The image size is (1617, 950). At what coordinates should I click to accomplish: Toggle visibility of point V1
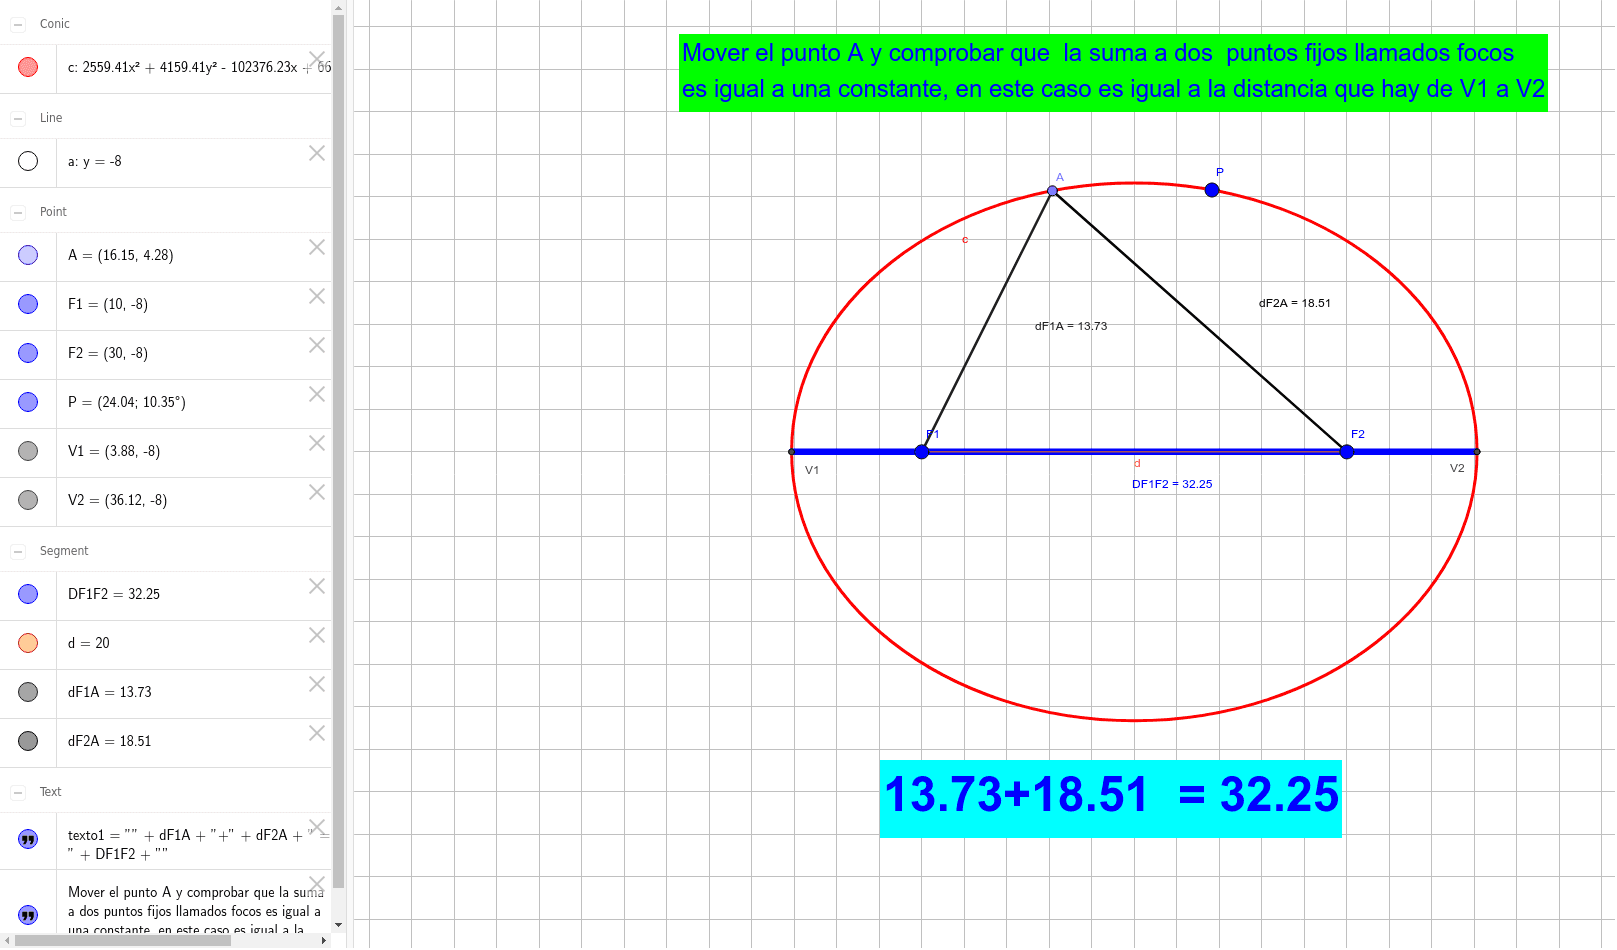point(27,451)
